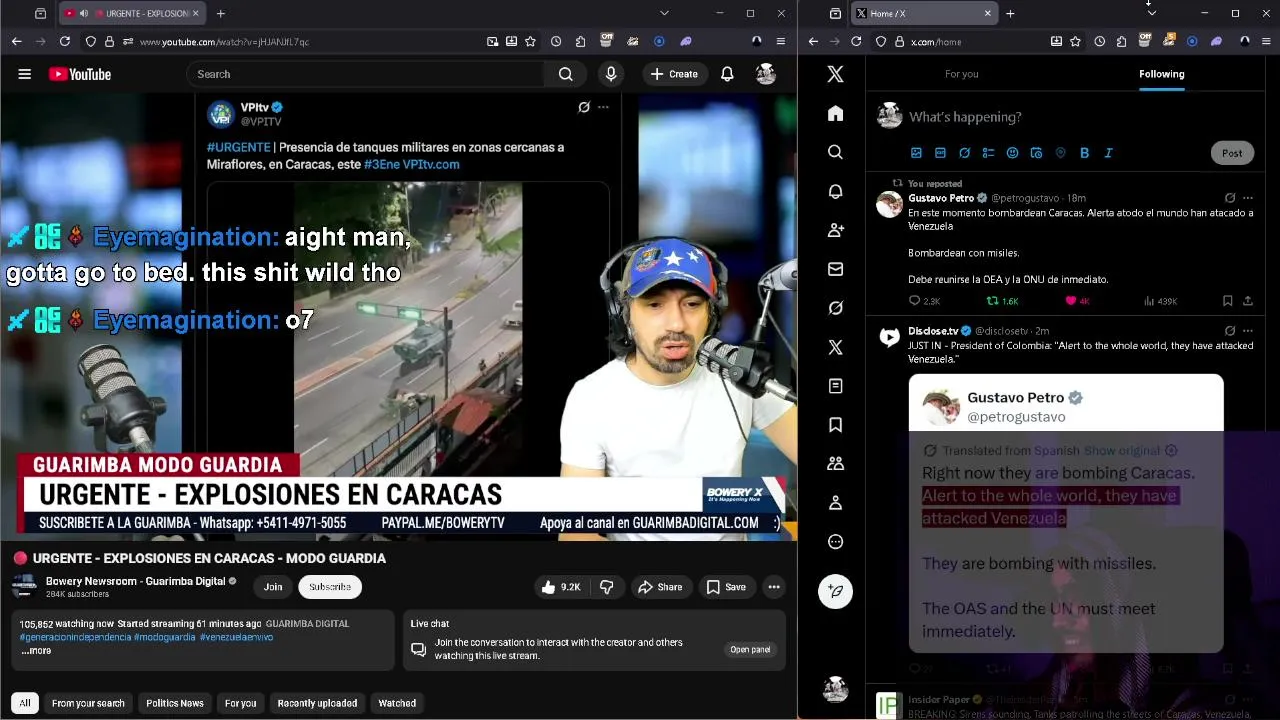Save the video to a playlist
Screen dimensions: 1280x720
point(726,587)
